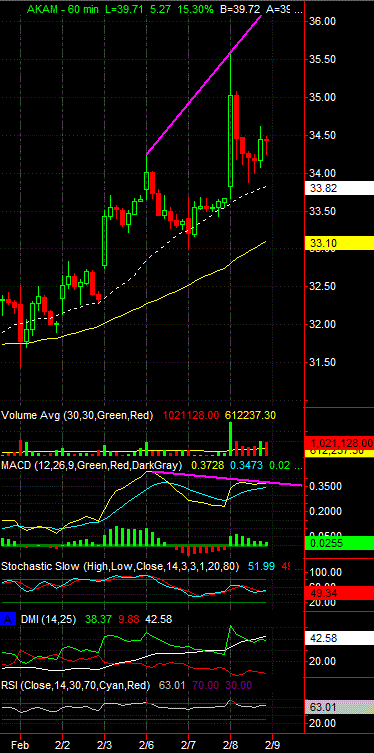Select the magenta divergence line on MACD

pos(226,478)
